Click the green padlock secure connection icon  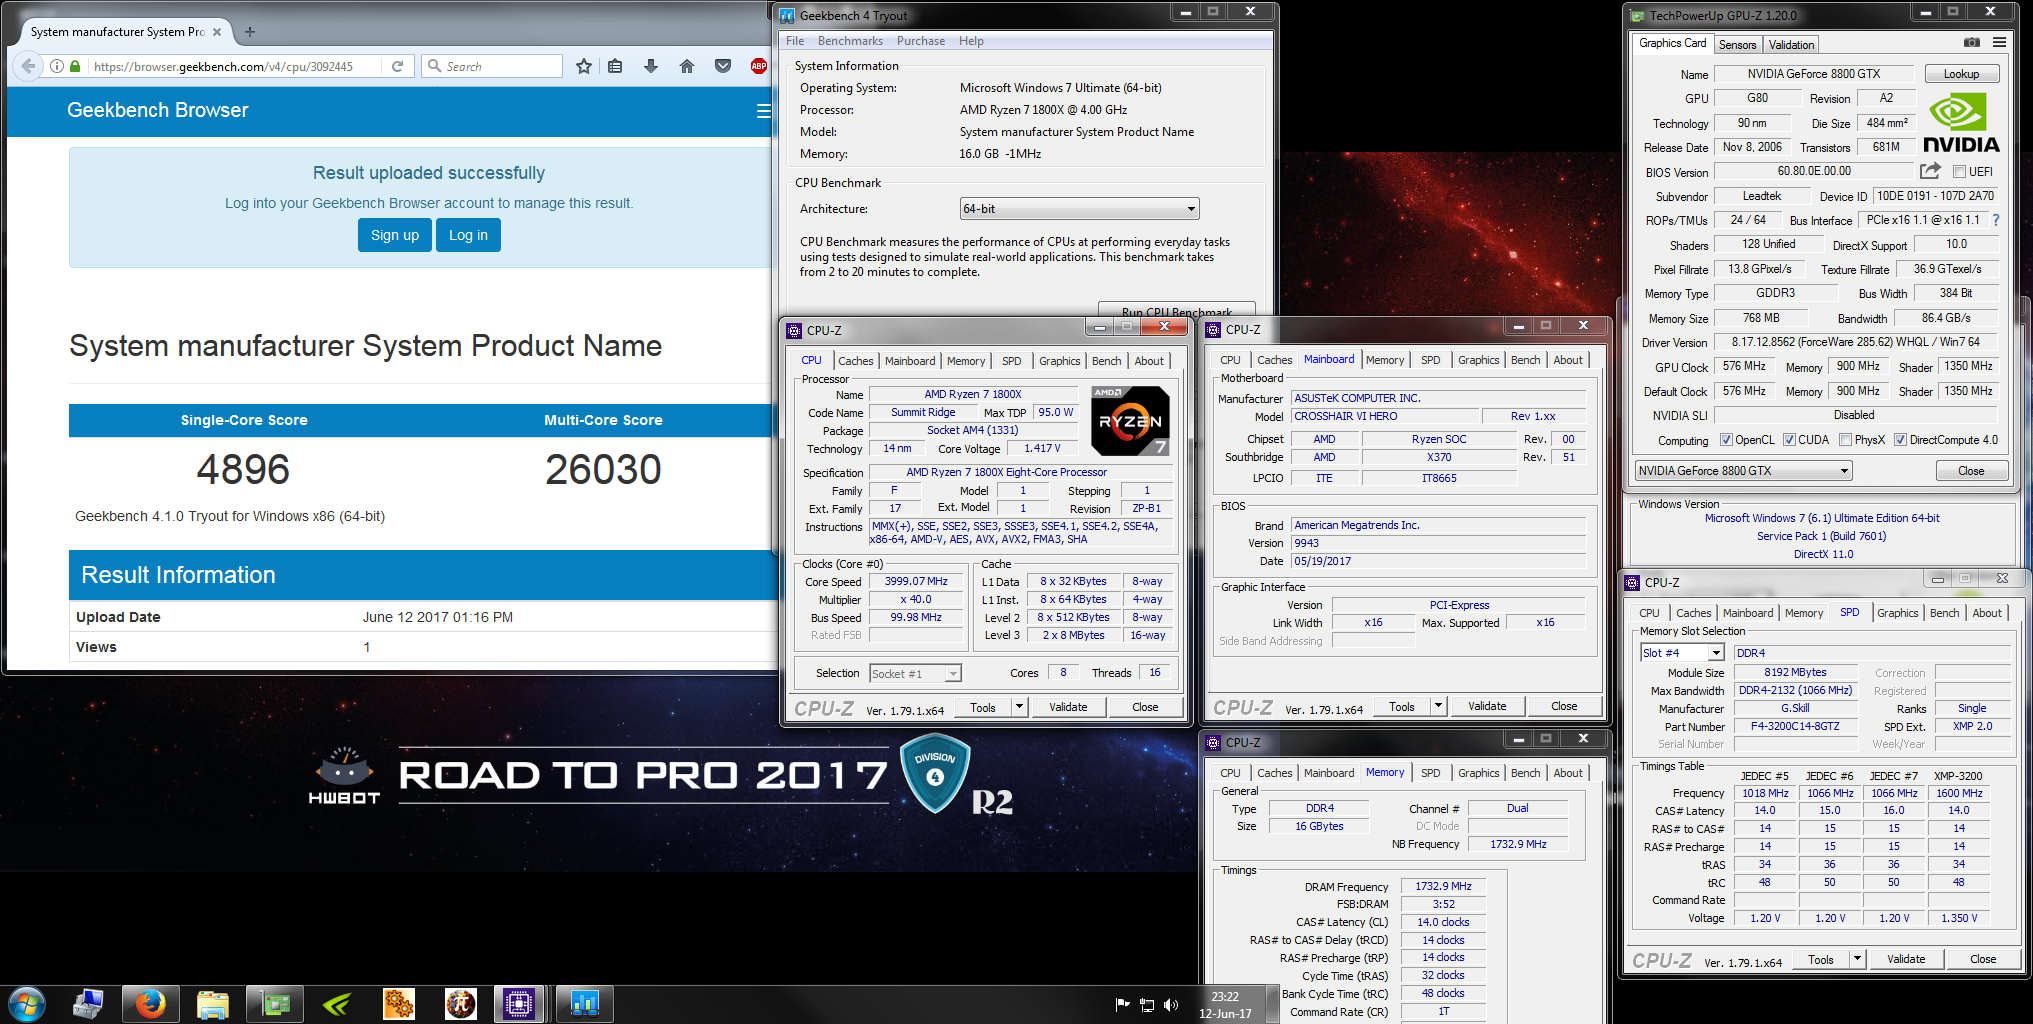tap(75, 66)
